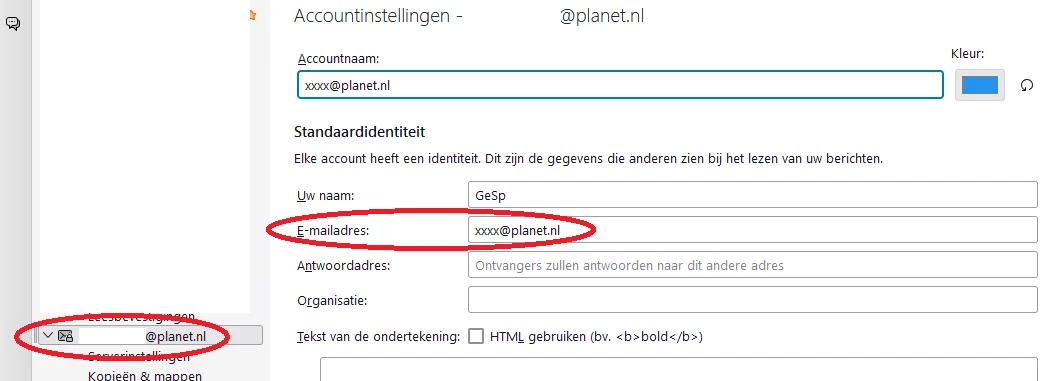Screen dimensions: 1058x381
Task: Click the empty Antwoordadres field
Action: (x=752, y=265)
